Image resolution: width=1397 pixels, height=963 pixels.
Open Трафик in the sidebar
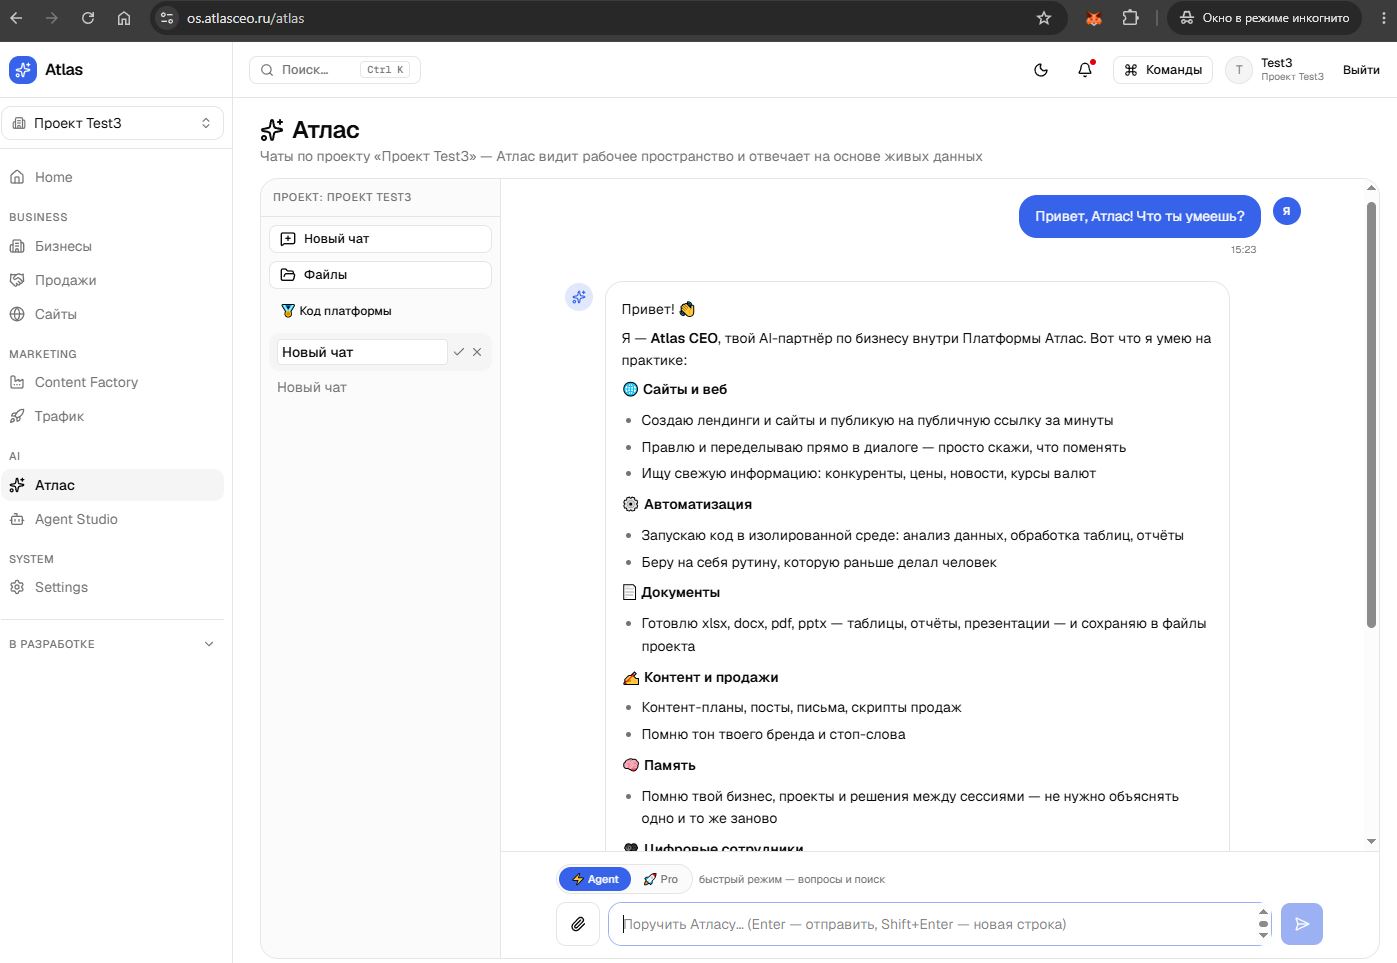point(112,416)
